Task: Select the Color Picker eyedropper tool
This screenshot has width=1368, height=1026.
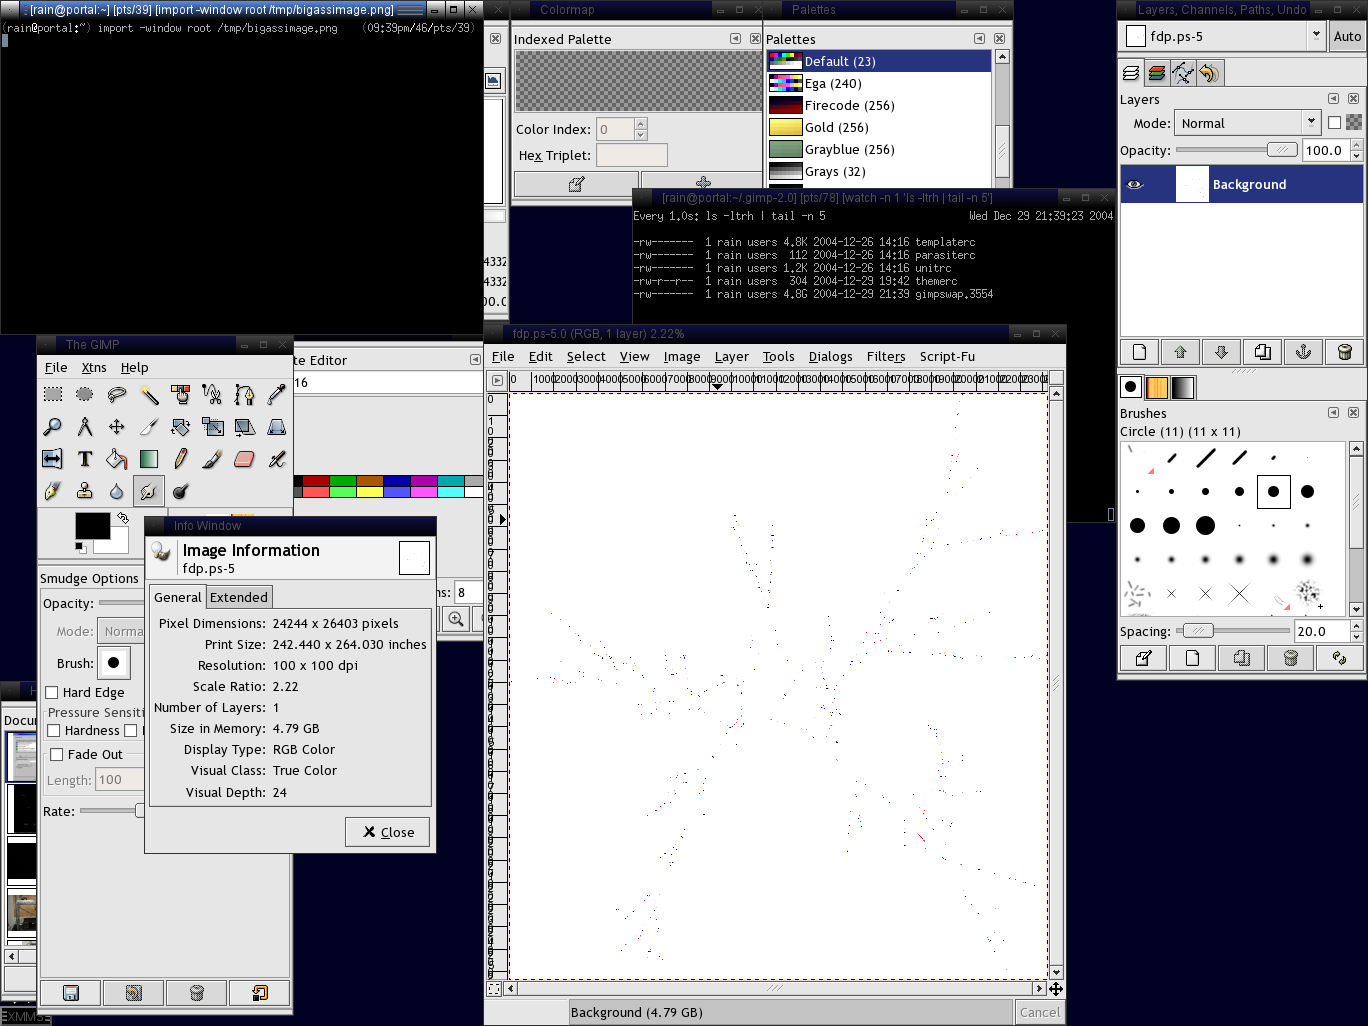Action: click(277, 395)
